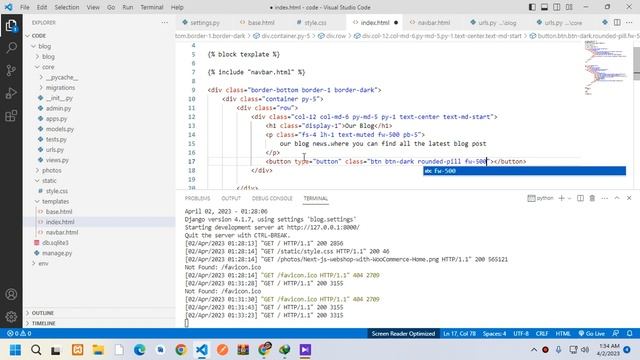Viewport: 640px width, 360px height.
Task: Open the Debug Console panel tab
Action: [272, 198]
